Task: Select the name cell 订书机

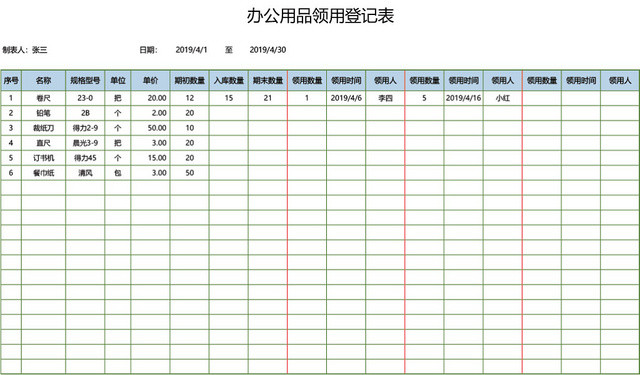Action: point(43,158)
